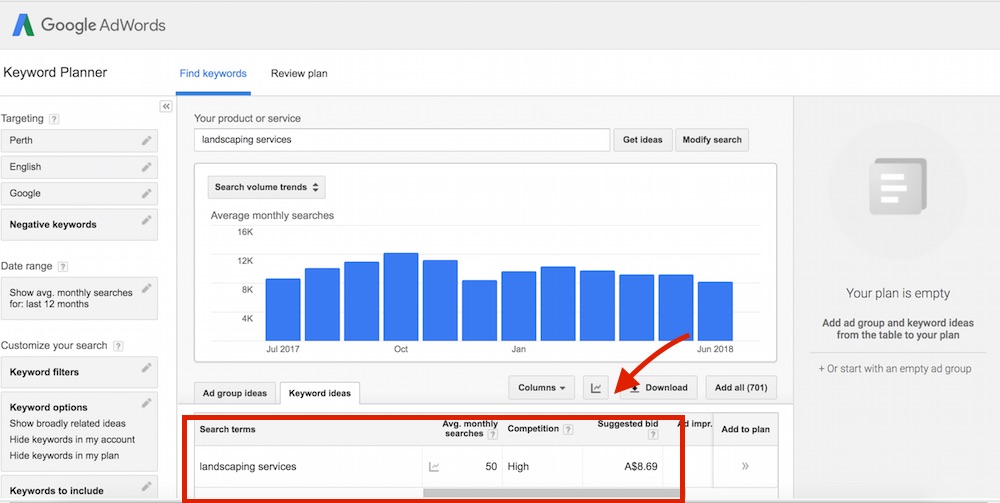The image size is (1000, 503).
Task: Switch to Review plan tab
Action: click(299, 73)
